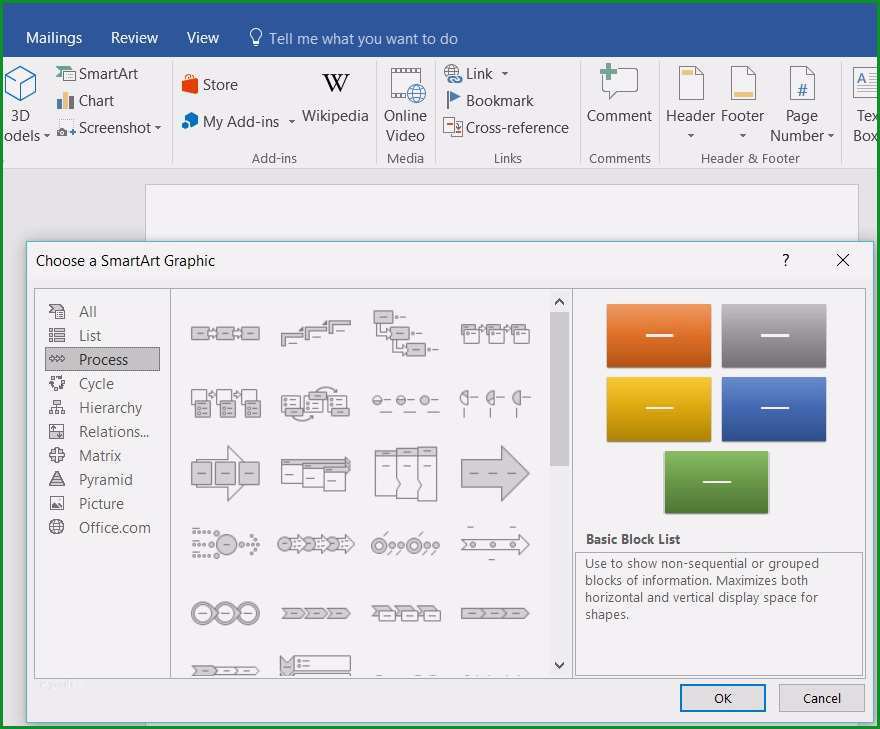Screen dimensions: 880x729
Task: Select the Cycle SmartArt category
Action: (102, 384)
